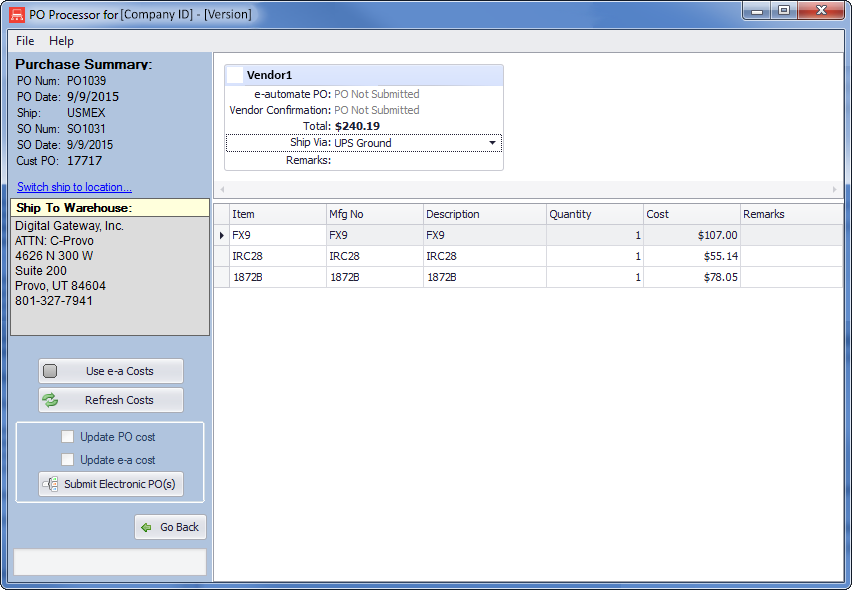Click Submit Electronic PO(s) button

[x=111, y=484]
